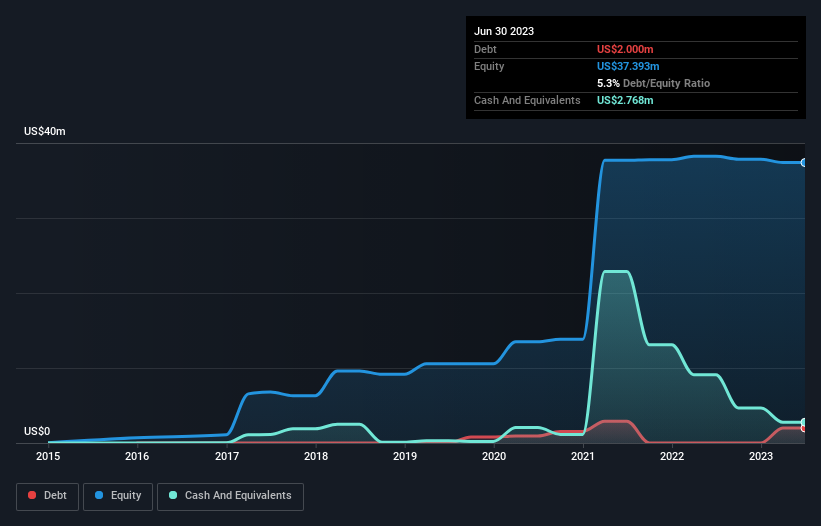Image resolution: width=821 pixels, height=526 pixels.
Task: Select the 2015 x-axis label
Action: click(48, 456)
